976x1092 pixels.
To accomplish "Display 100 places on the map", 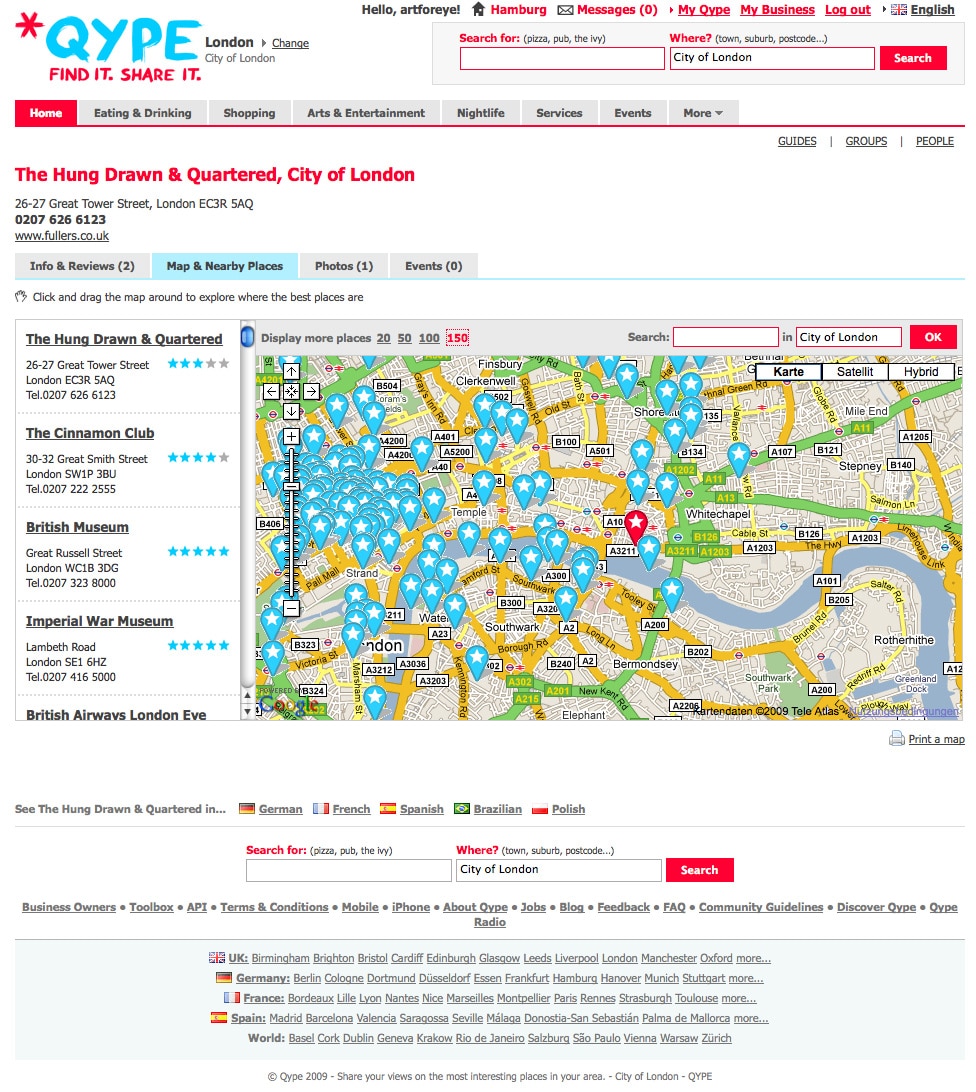I will click(428, 338).
